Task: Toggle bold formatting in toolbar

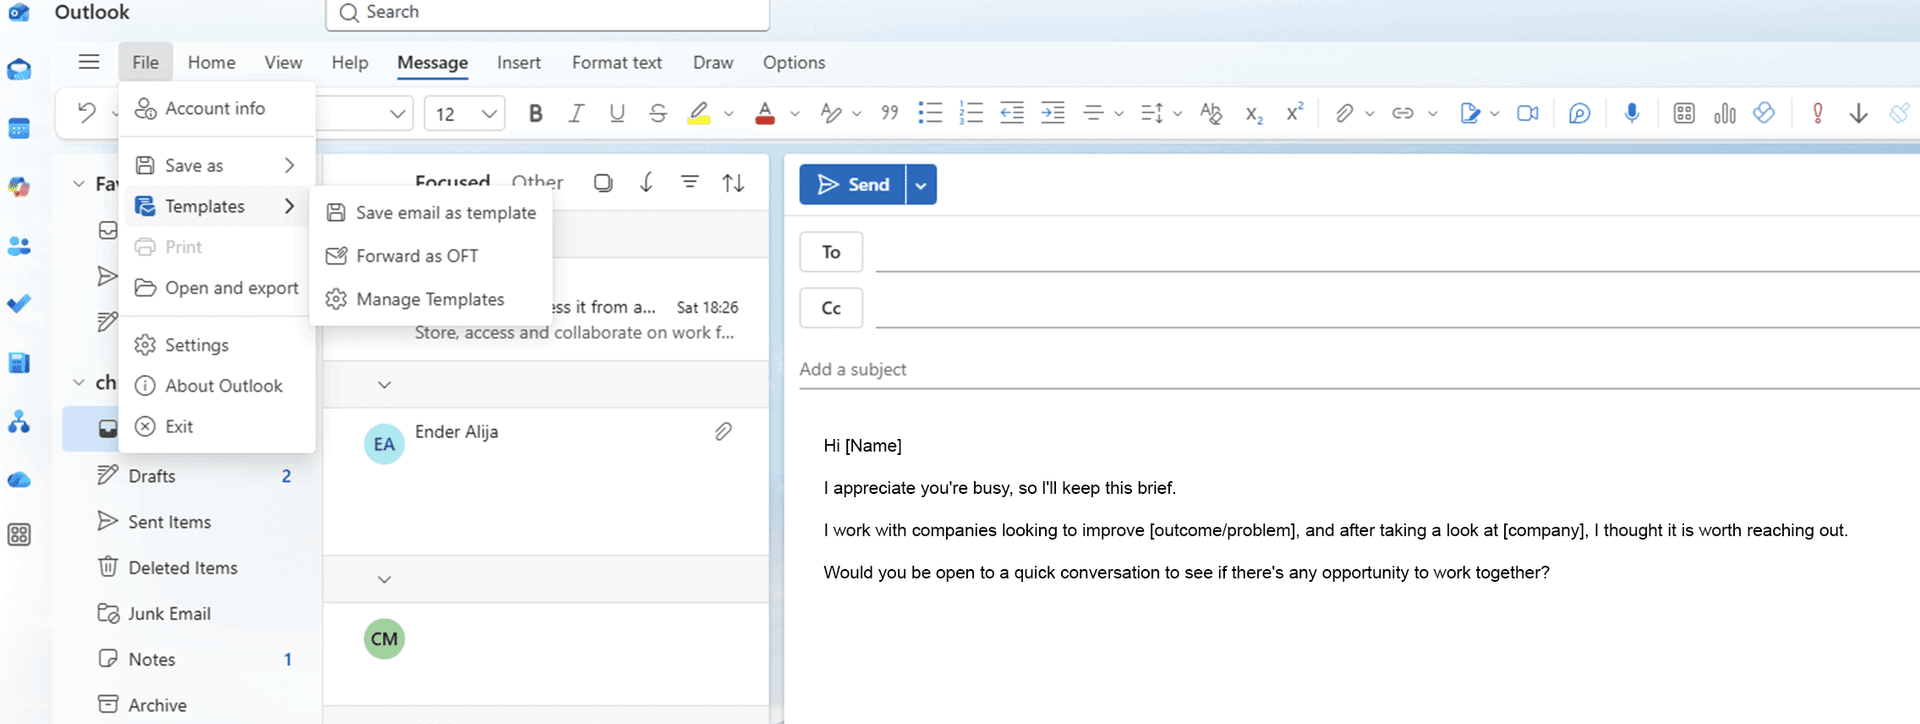Action: pyautogui.click(x=536, y=113)
